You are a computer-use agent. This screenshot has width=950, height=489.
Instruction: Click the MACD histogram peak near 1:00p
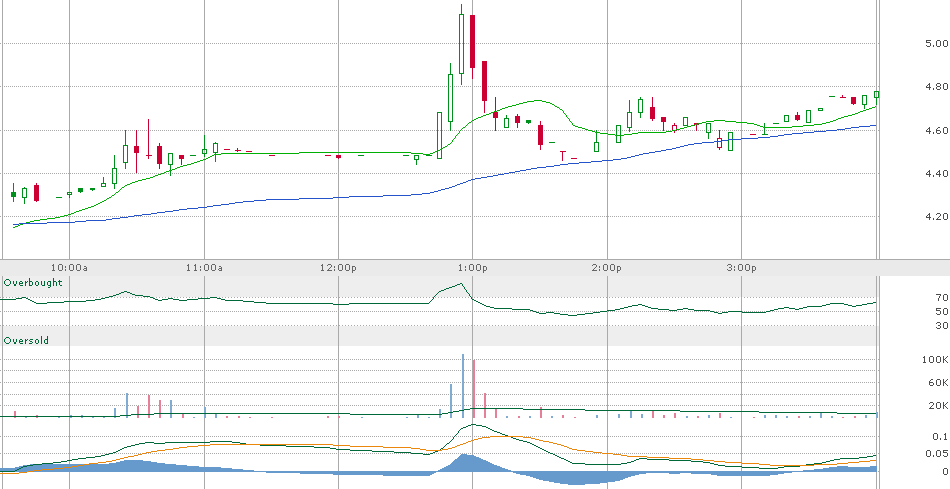click(x=463, y=462)
